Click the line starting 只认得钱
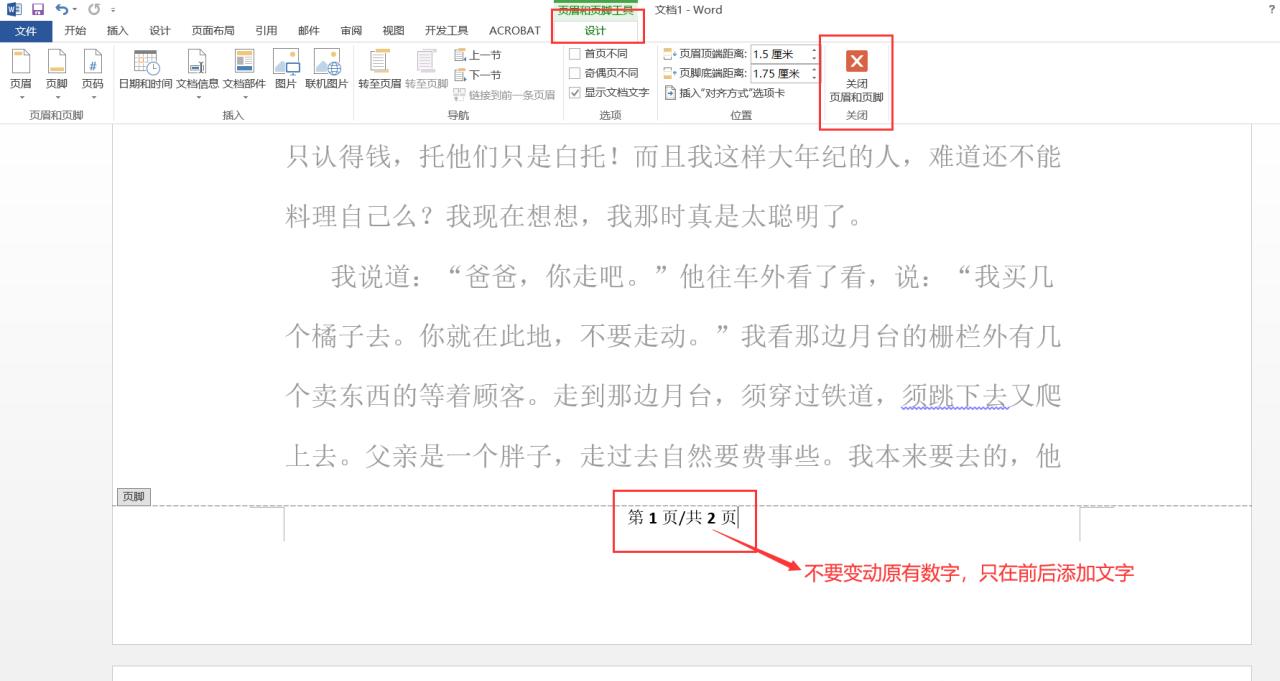The width and height of the screenshot is (1280, 681). click(x=673, y=157)
